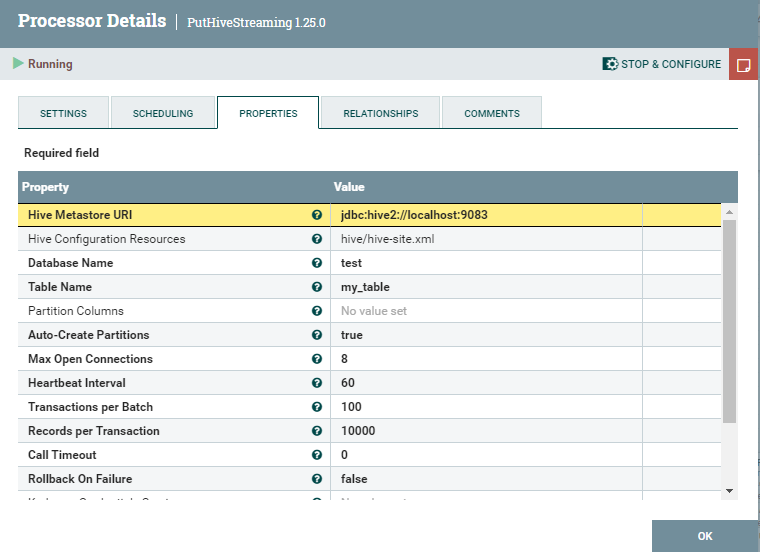This screenshot has height=552, width=760.
Task: Select the jdbc:hive2://localhost:9083 value
Action: (x=414, y=215)
